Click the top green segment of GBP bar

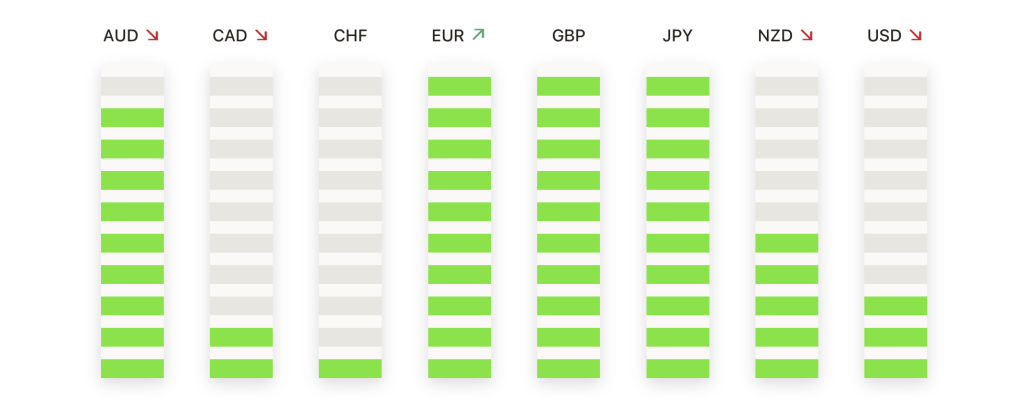(569, 86)
